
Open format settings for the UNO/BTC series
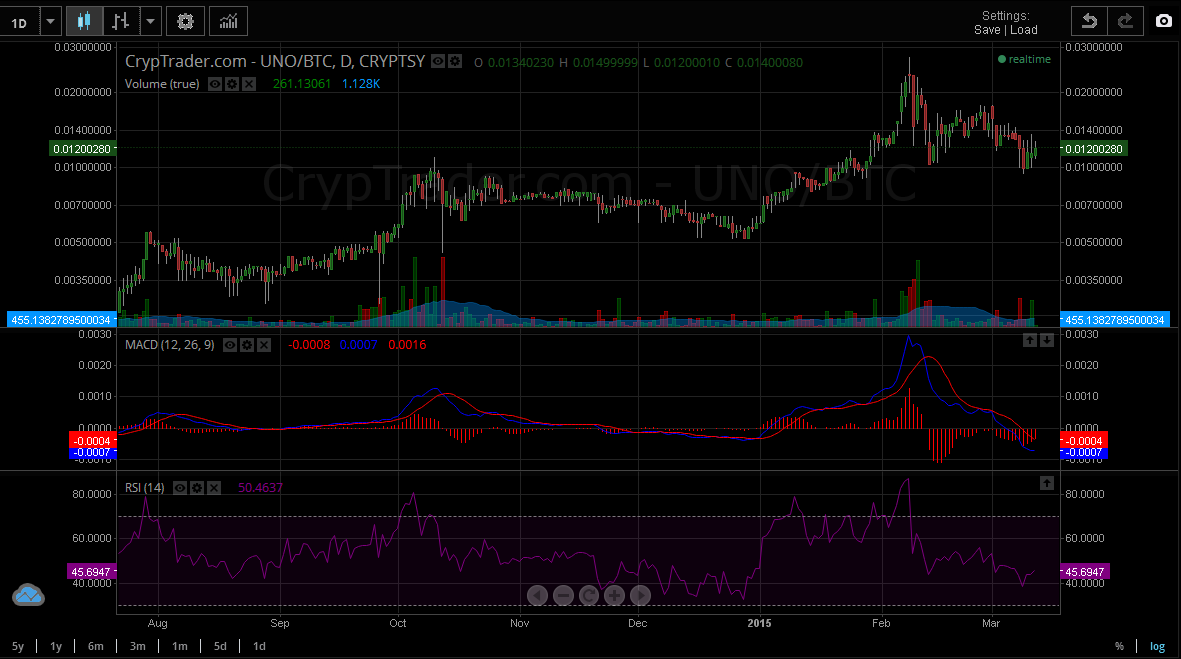pos(455,62)
